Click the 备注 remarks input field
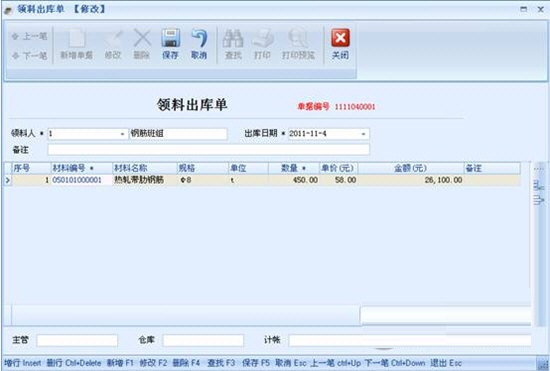This screenshot has width=550, height=371. 208,149
